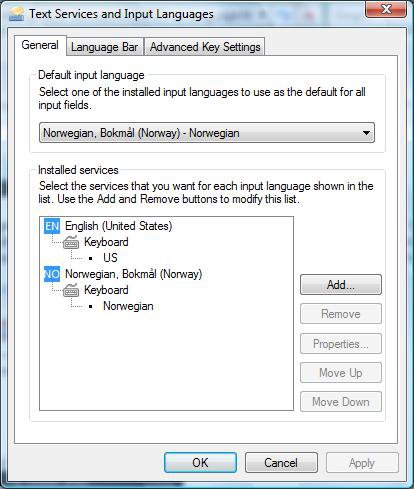The image size is (414, 489).
Task: Click the EN language badge icon
Action: tap(52, 226)
